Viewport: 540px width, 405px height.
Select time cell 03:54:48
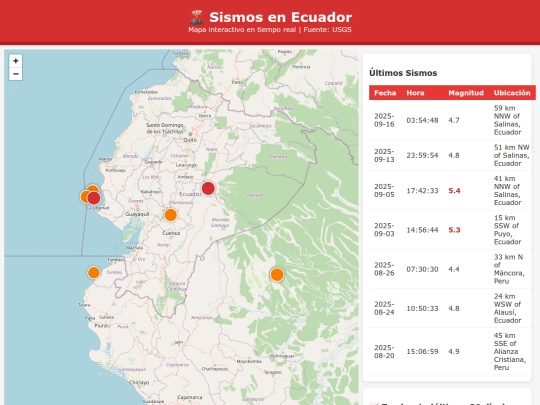pyautogui.click(x=422, y=120)
